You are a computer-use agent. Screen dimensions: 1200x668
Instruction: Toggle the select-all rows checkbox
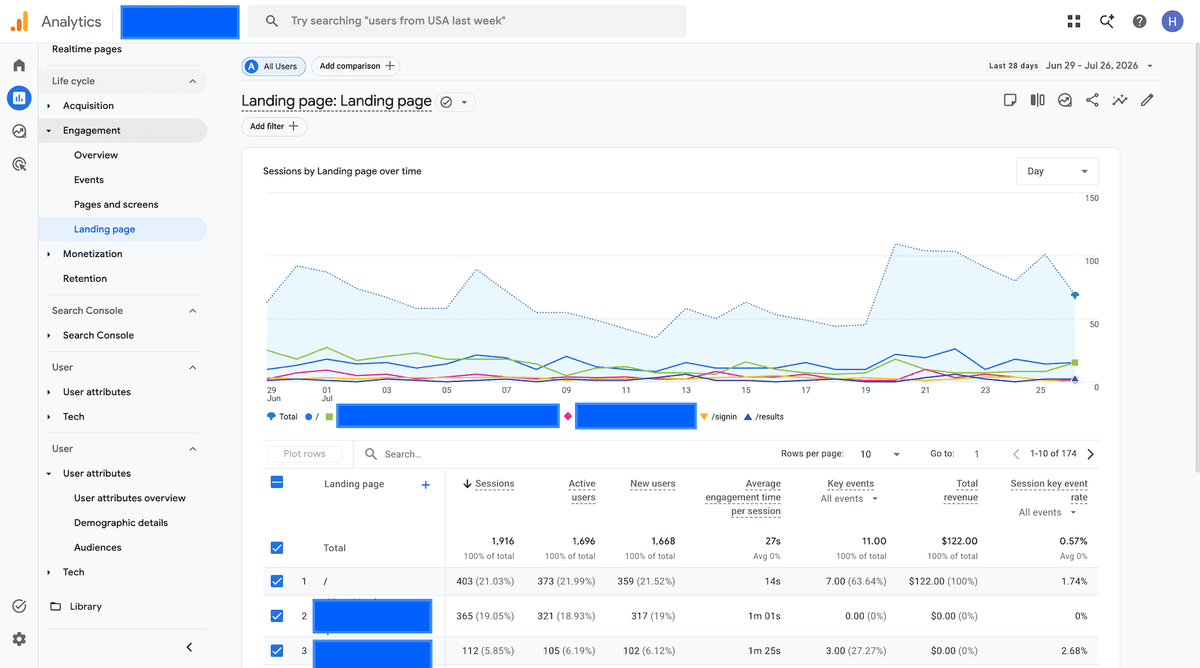277,482
